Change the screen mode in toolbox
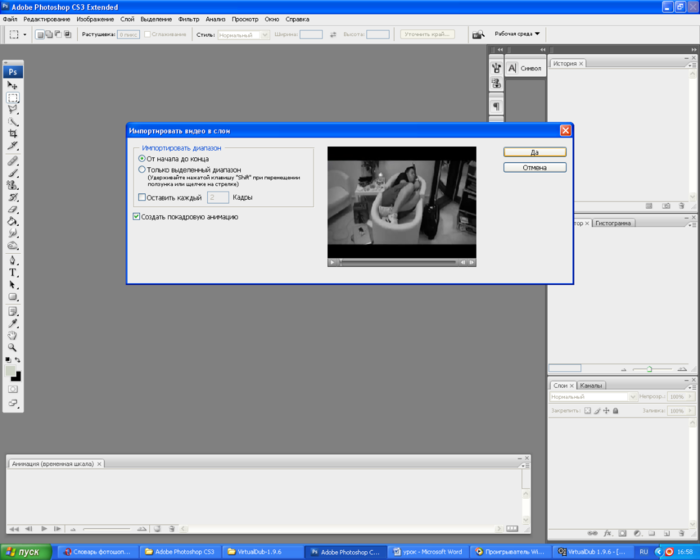Image resolution: width=700 pixels, height=560 pixels. click(x=12, y=403)
